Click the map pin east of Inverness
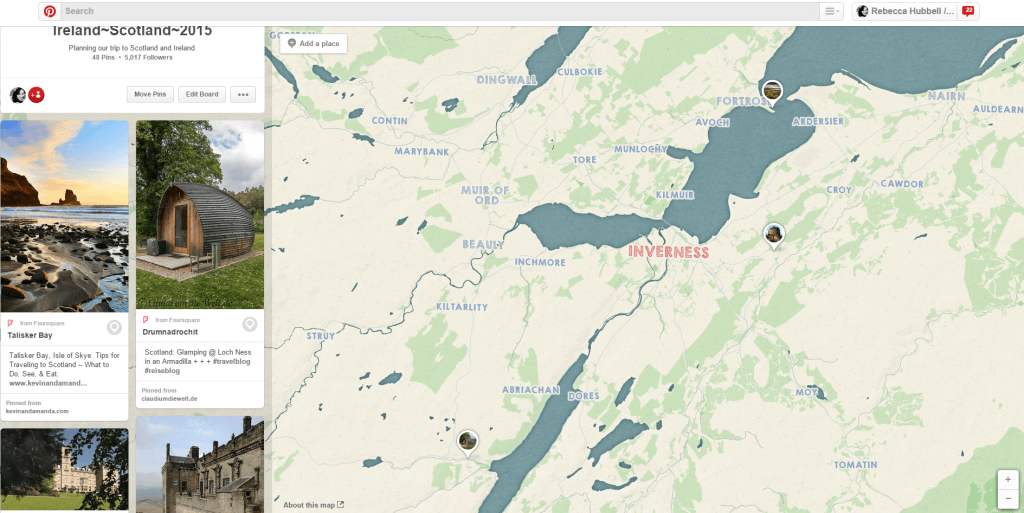 pos(774,236)
